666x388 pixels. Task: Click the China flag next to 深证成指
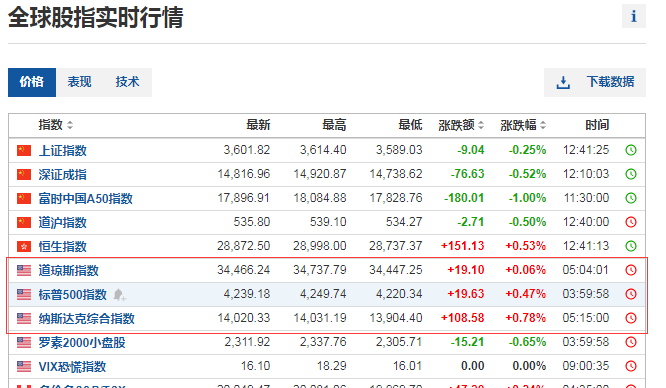24,174
